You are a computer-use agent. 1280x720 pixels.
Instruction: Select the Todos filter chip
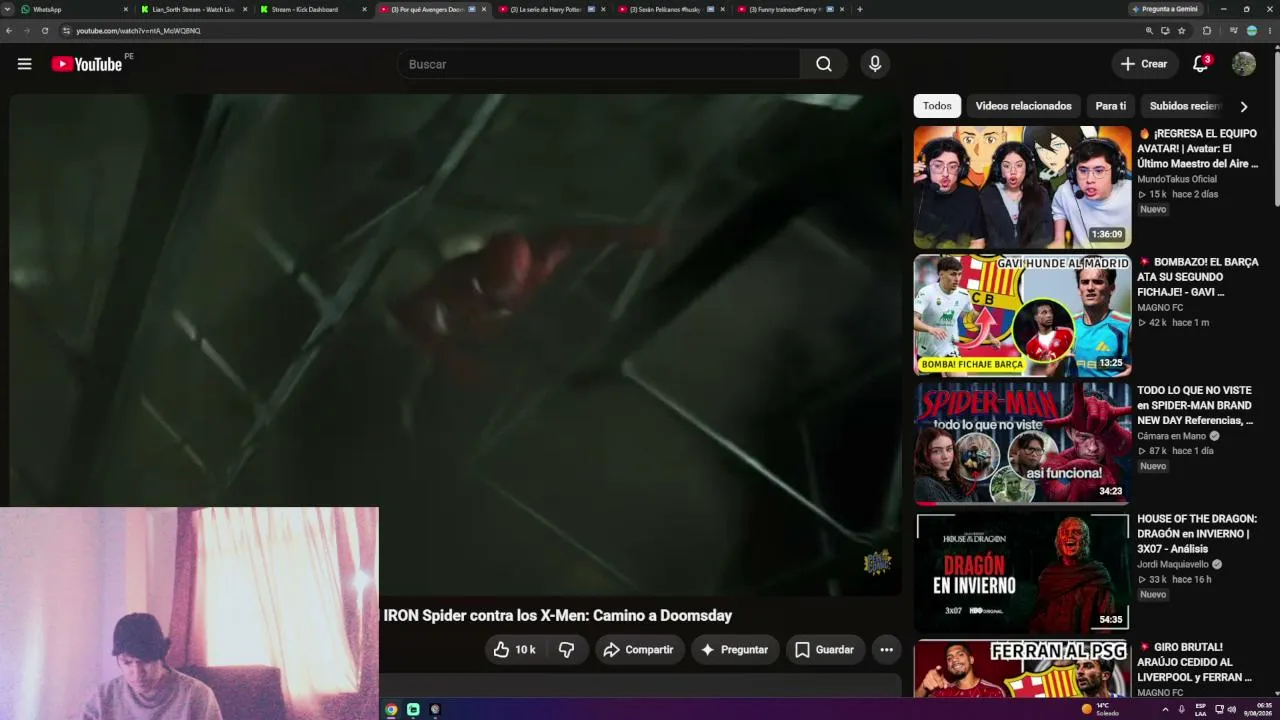[937, 106]
